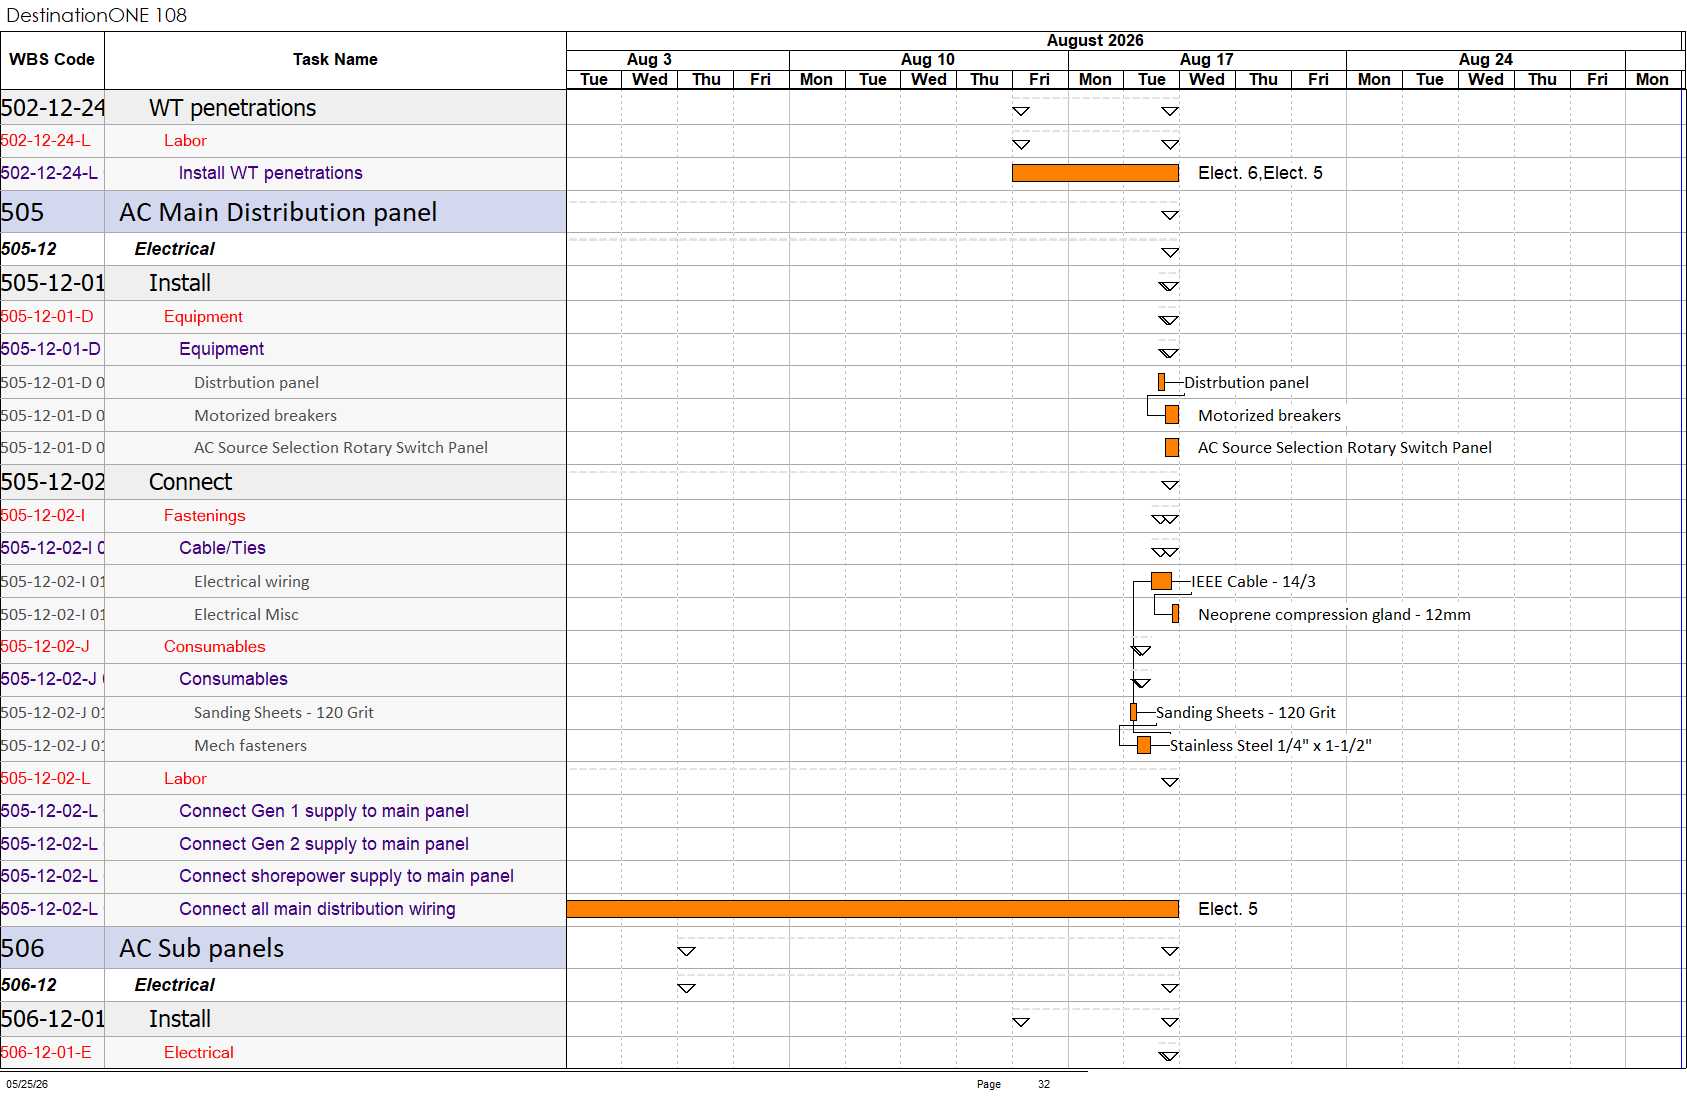This screenshot has width=1687, height=1097.
Task: Select the Connect all main distribution wiring bar
Action: (872, 909)
